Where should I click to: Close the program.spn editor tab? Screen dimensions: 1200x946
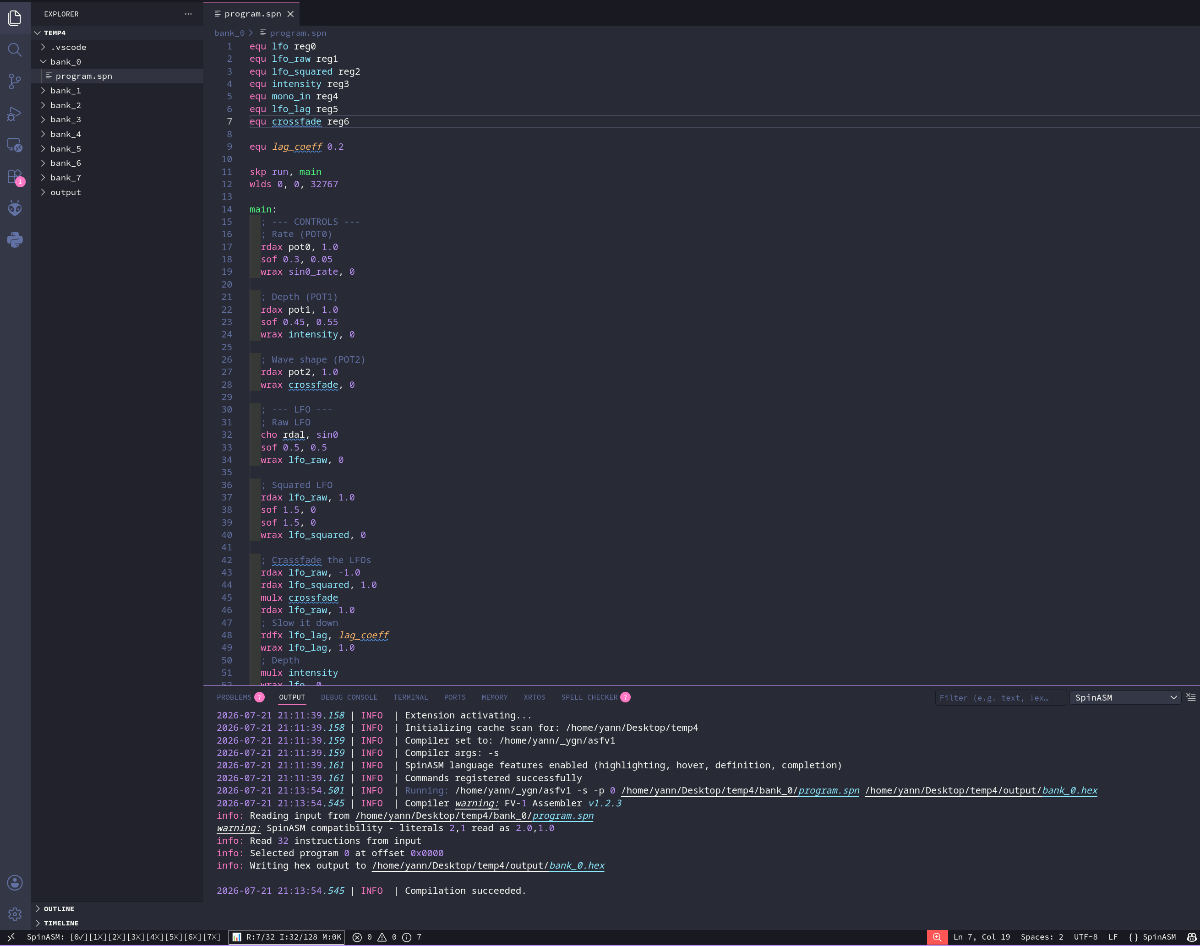click(x=290, y=14)
